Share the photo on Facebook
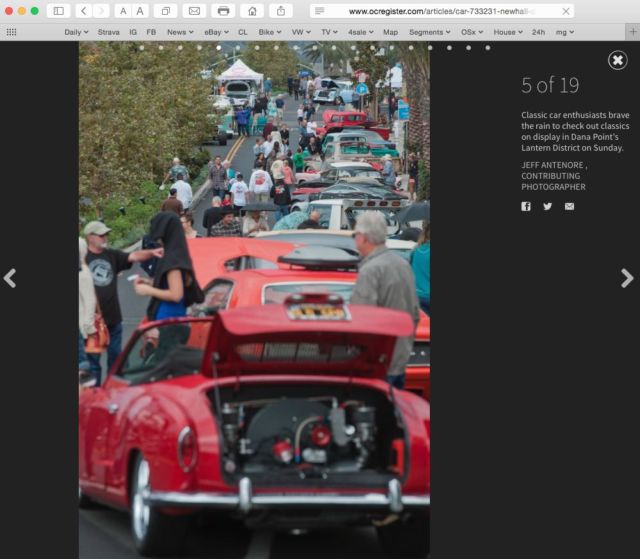Screen dimensions: 640x559 (x=526, y=206)
